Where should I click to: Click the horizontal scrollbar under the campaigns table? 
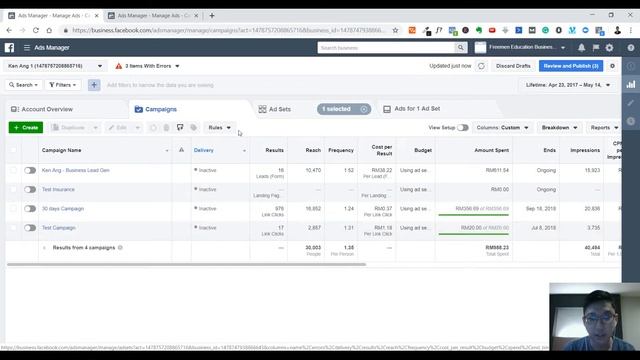187,264
